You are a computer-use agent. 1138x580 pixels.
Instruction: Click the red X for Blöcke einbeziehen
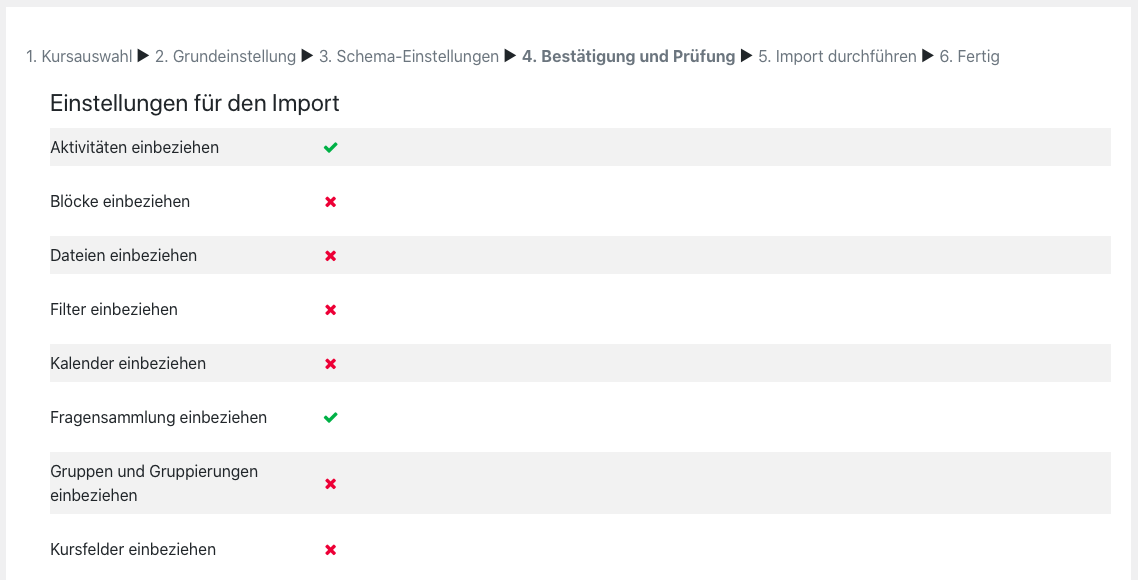(x=330, y=202)
